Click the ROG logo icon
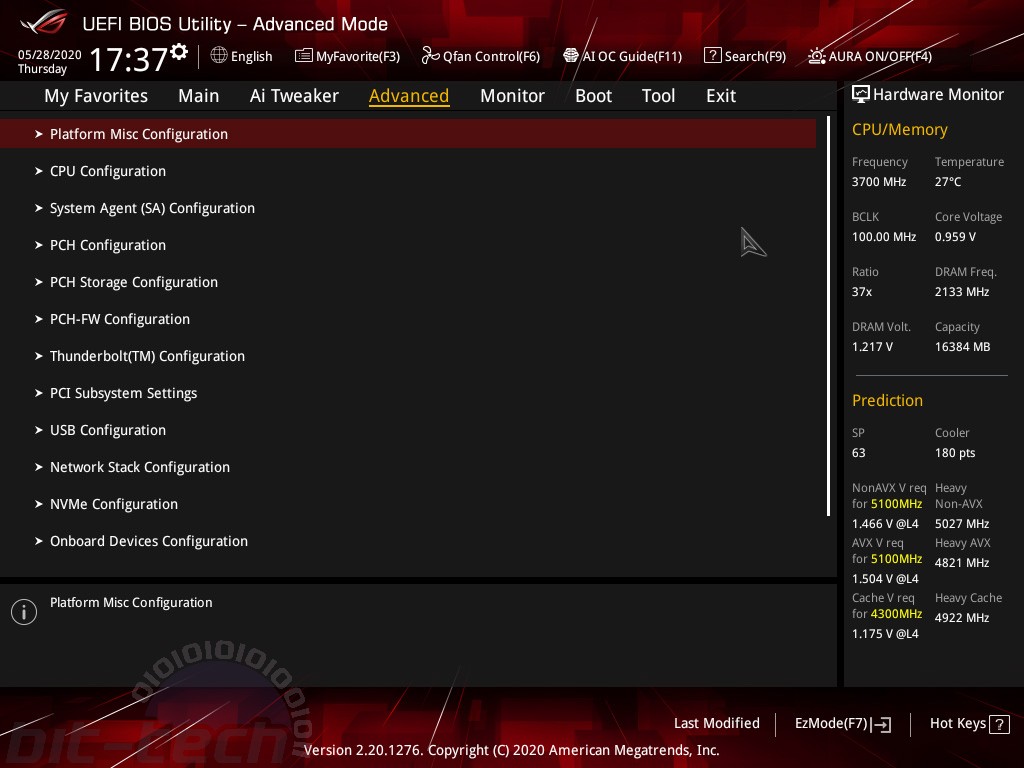The image size is (1024, 768). (x=43, y=23)
